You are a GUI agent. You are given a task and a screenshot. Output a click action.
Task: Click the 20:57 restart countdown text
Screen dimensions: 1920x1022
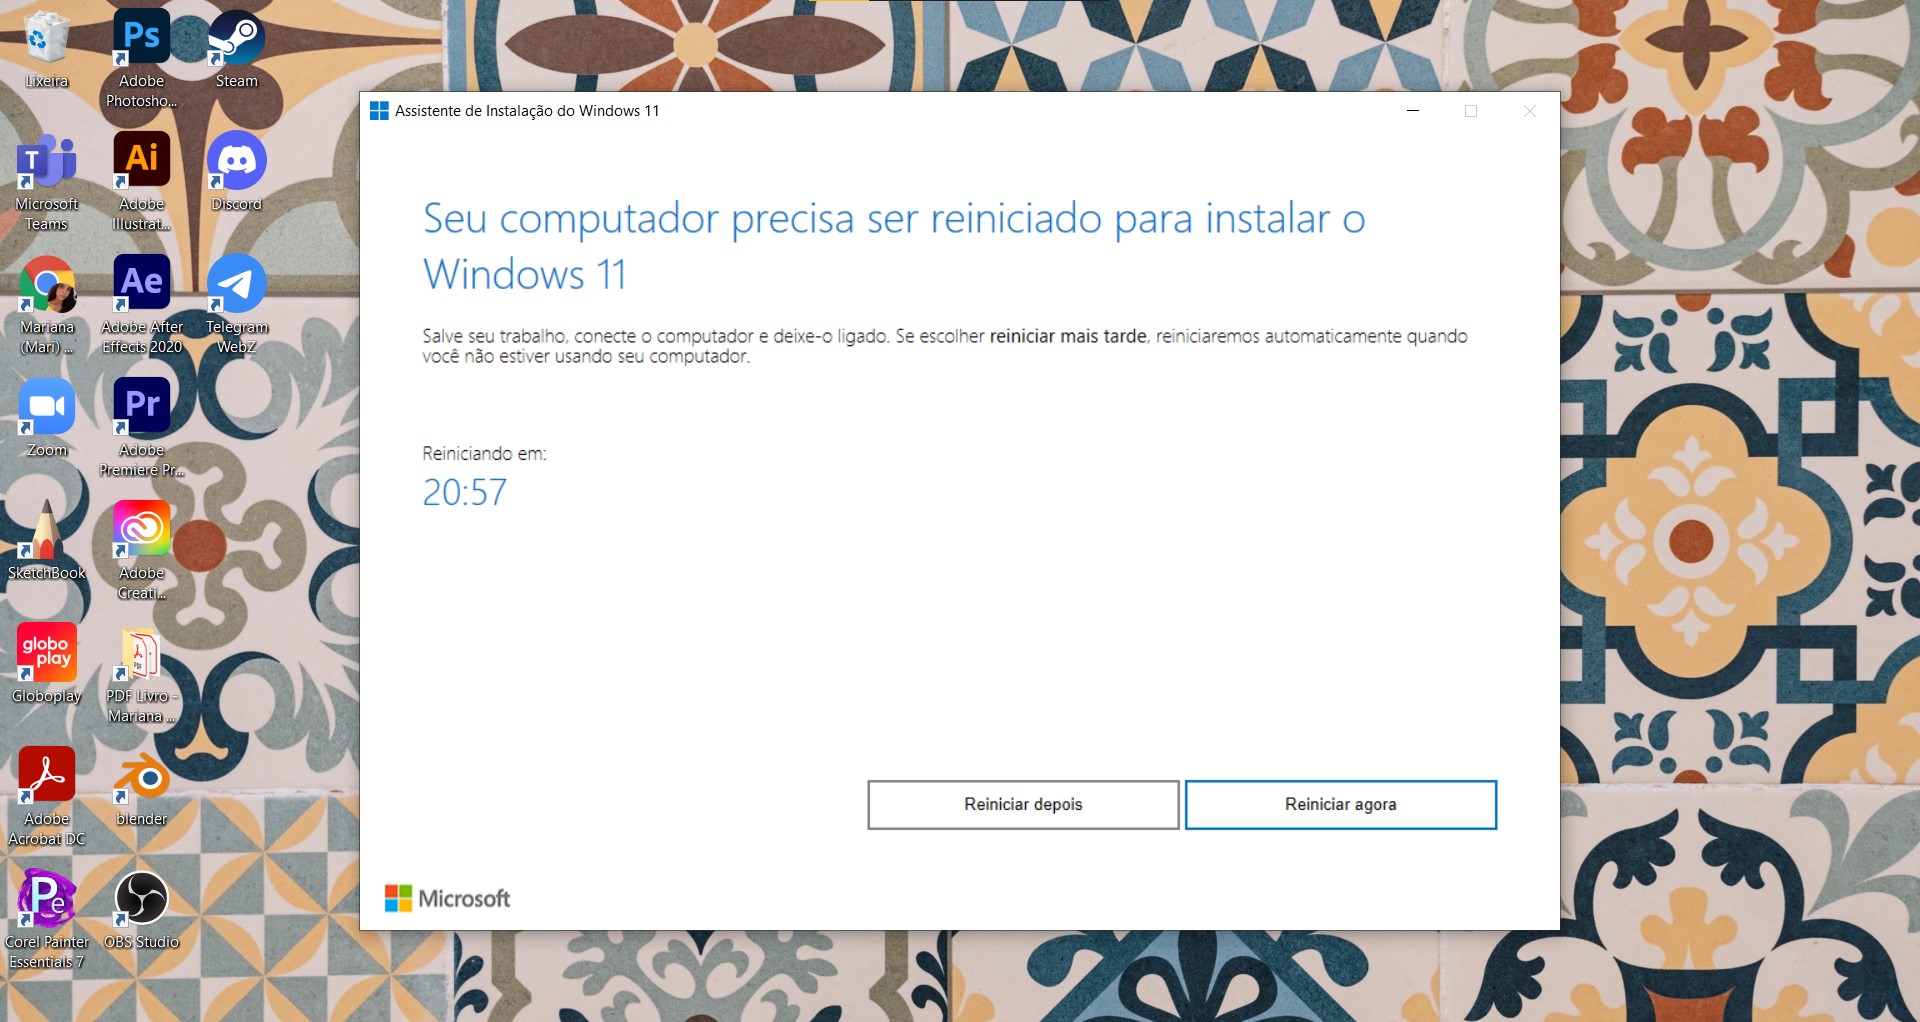(x=464, y=493)
